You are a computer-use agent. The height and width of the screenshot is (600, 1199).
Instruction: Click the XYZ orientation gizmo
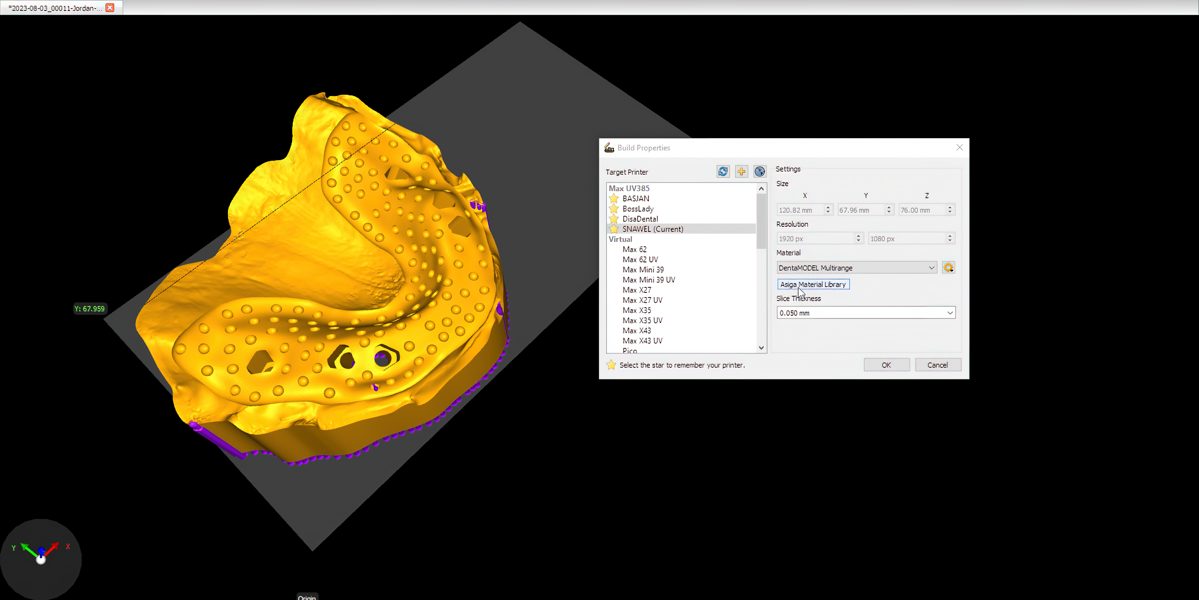pos(41,555)
